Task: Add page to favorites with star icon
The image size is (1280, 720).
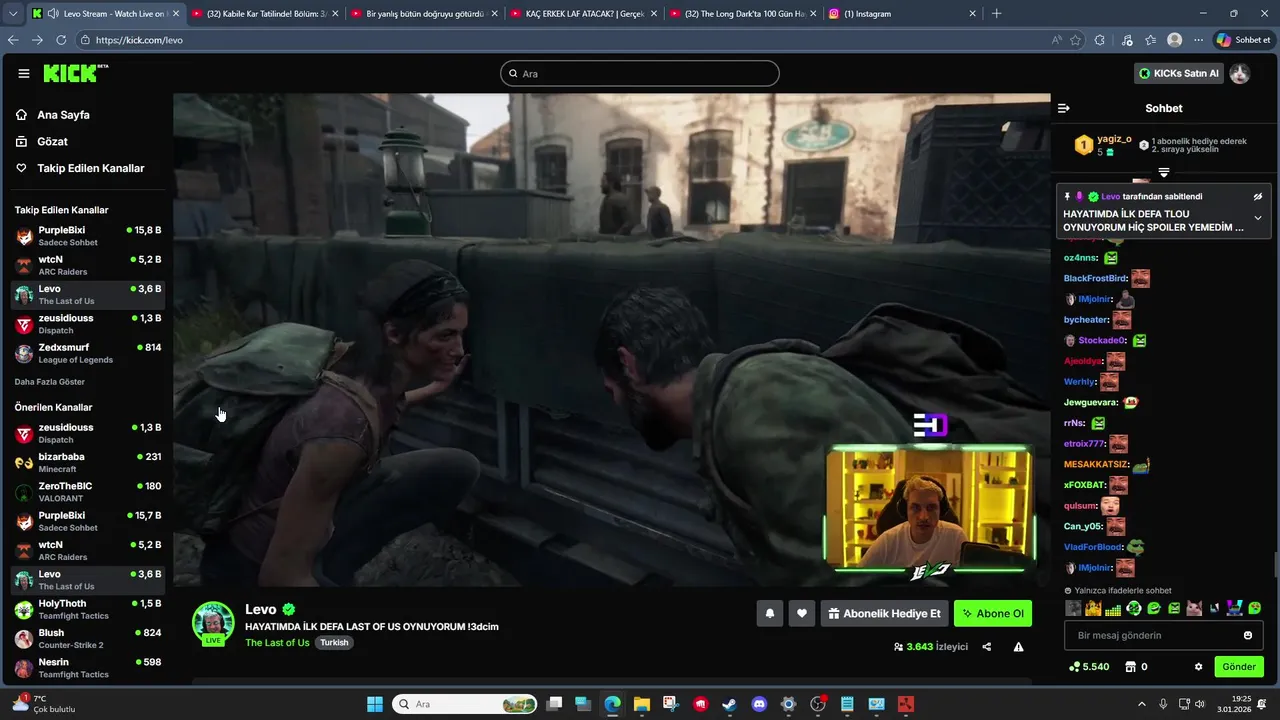Action: click(1075, 40)
